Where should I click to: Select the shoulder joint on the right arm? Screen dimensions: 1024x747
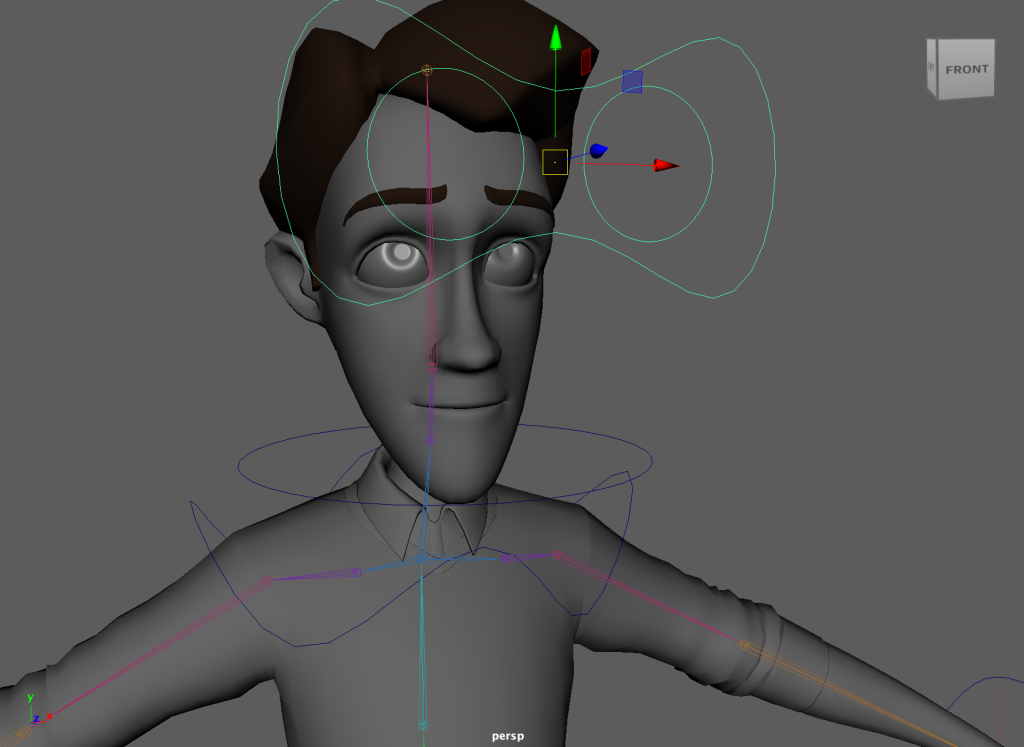pyautogui.click(x=557, y=555)
